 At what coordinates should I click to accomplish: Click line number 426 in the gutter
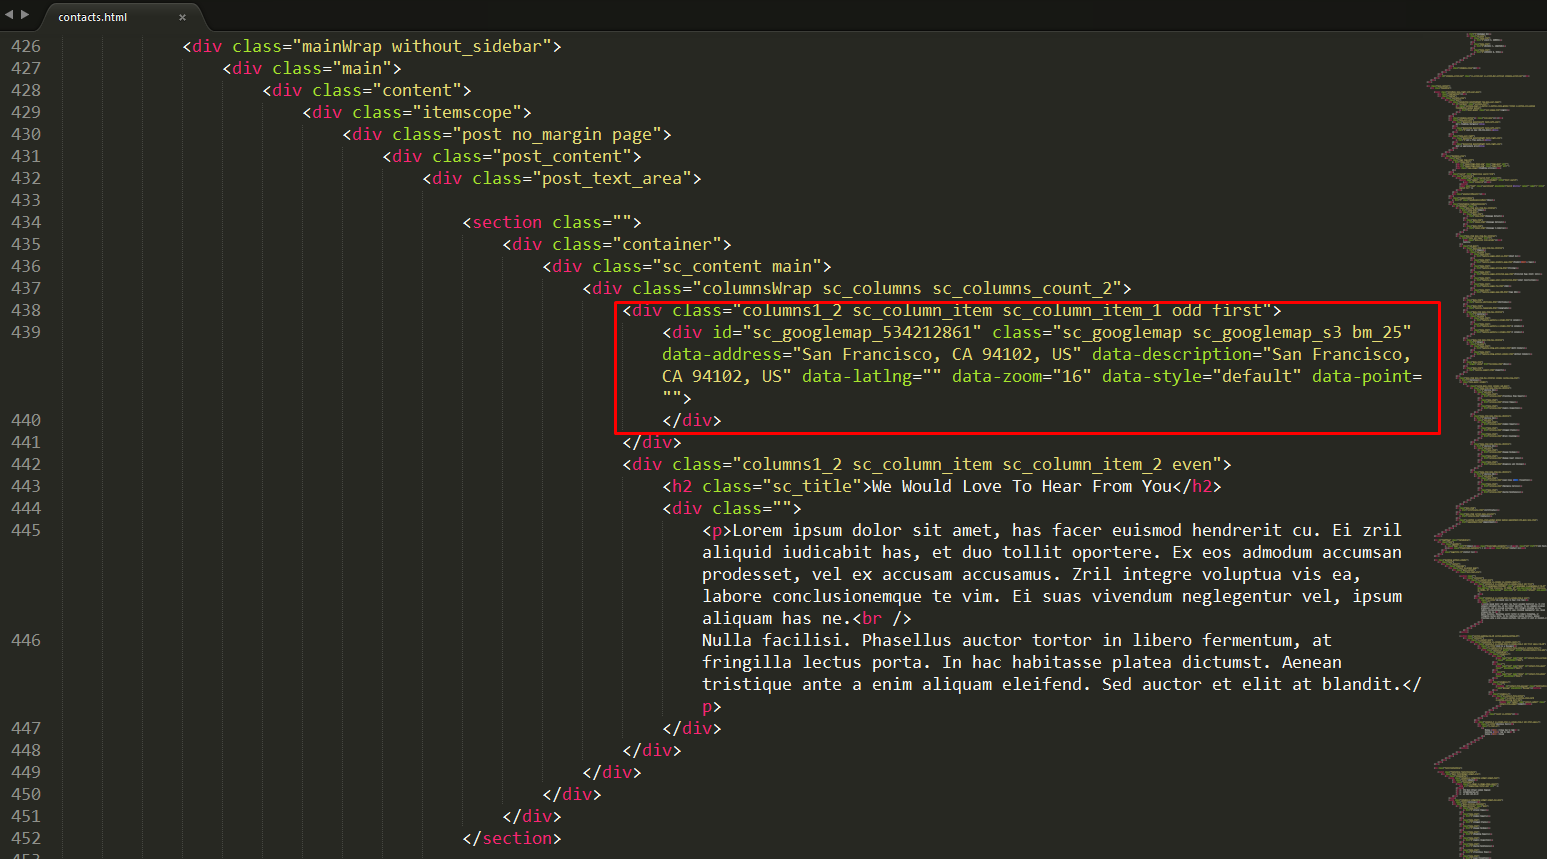click(26, 46)
